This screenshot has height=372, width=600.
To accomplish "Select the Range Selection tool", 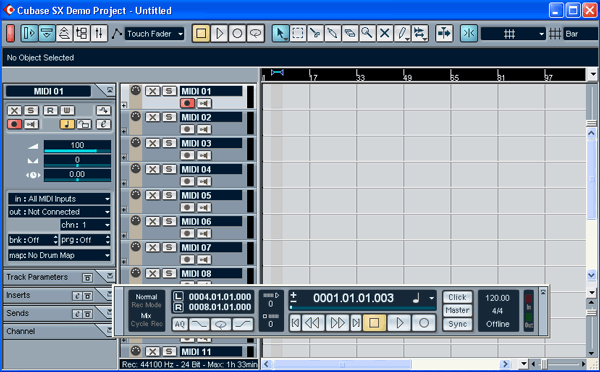I will coord(298,34).
